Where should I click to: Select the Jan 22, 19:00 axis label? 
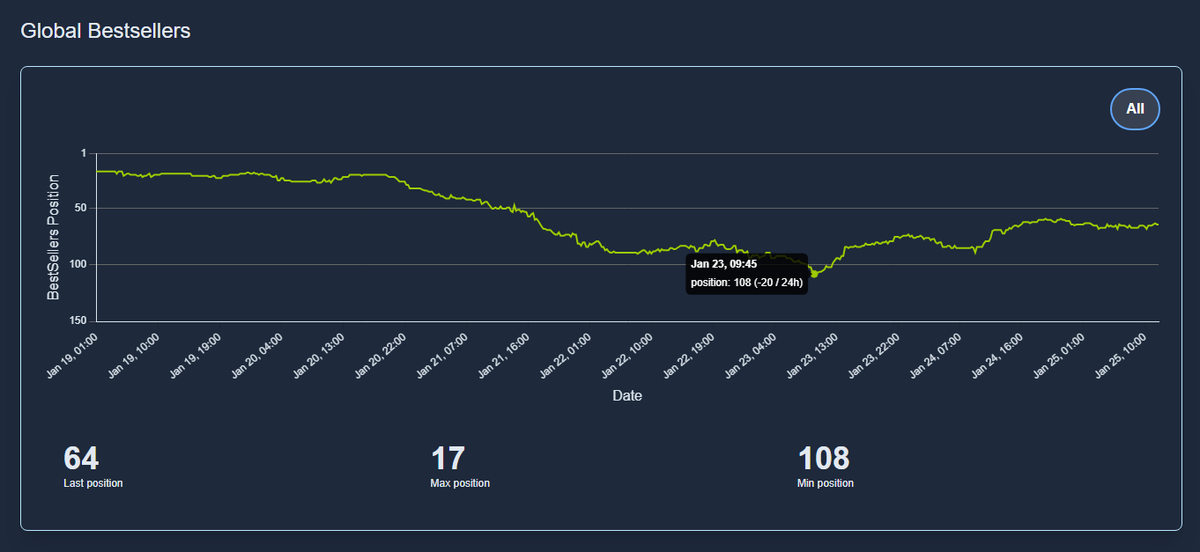point(690,354)
